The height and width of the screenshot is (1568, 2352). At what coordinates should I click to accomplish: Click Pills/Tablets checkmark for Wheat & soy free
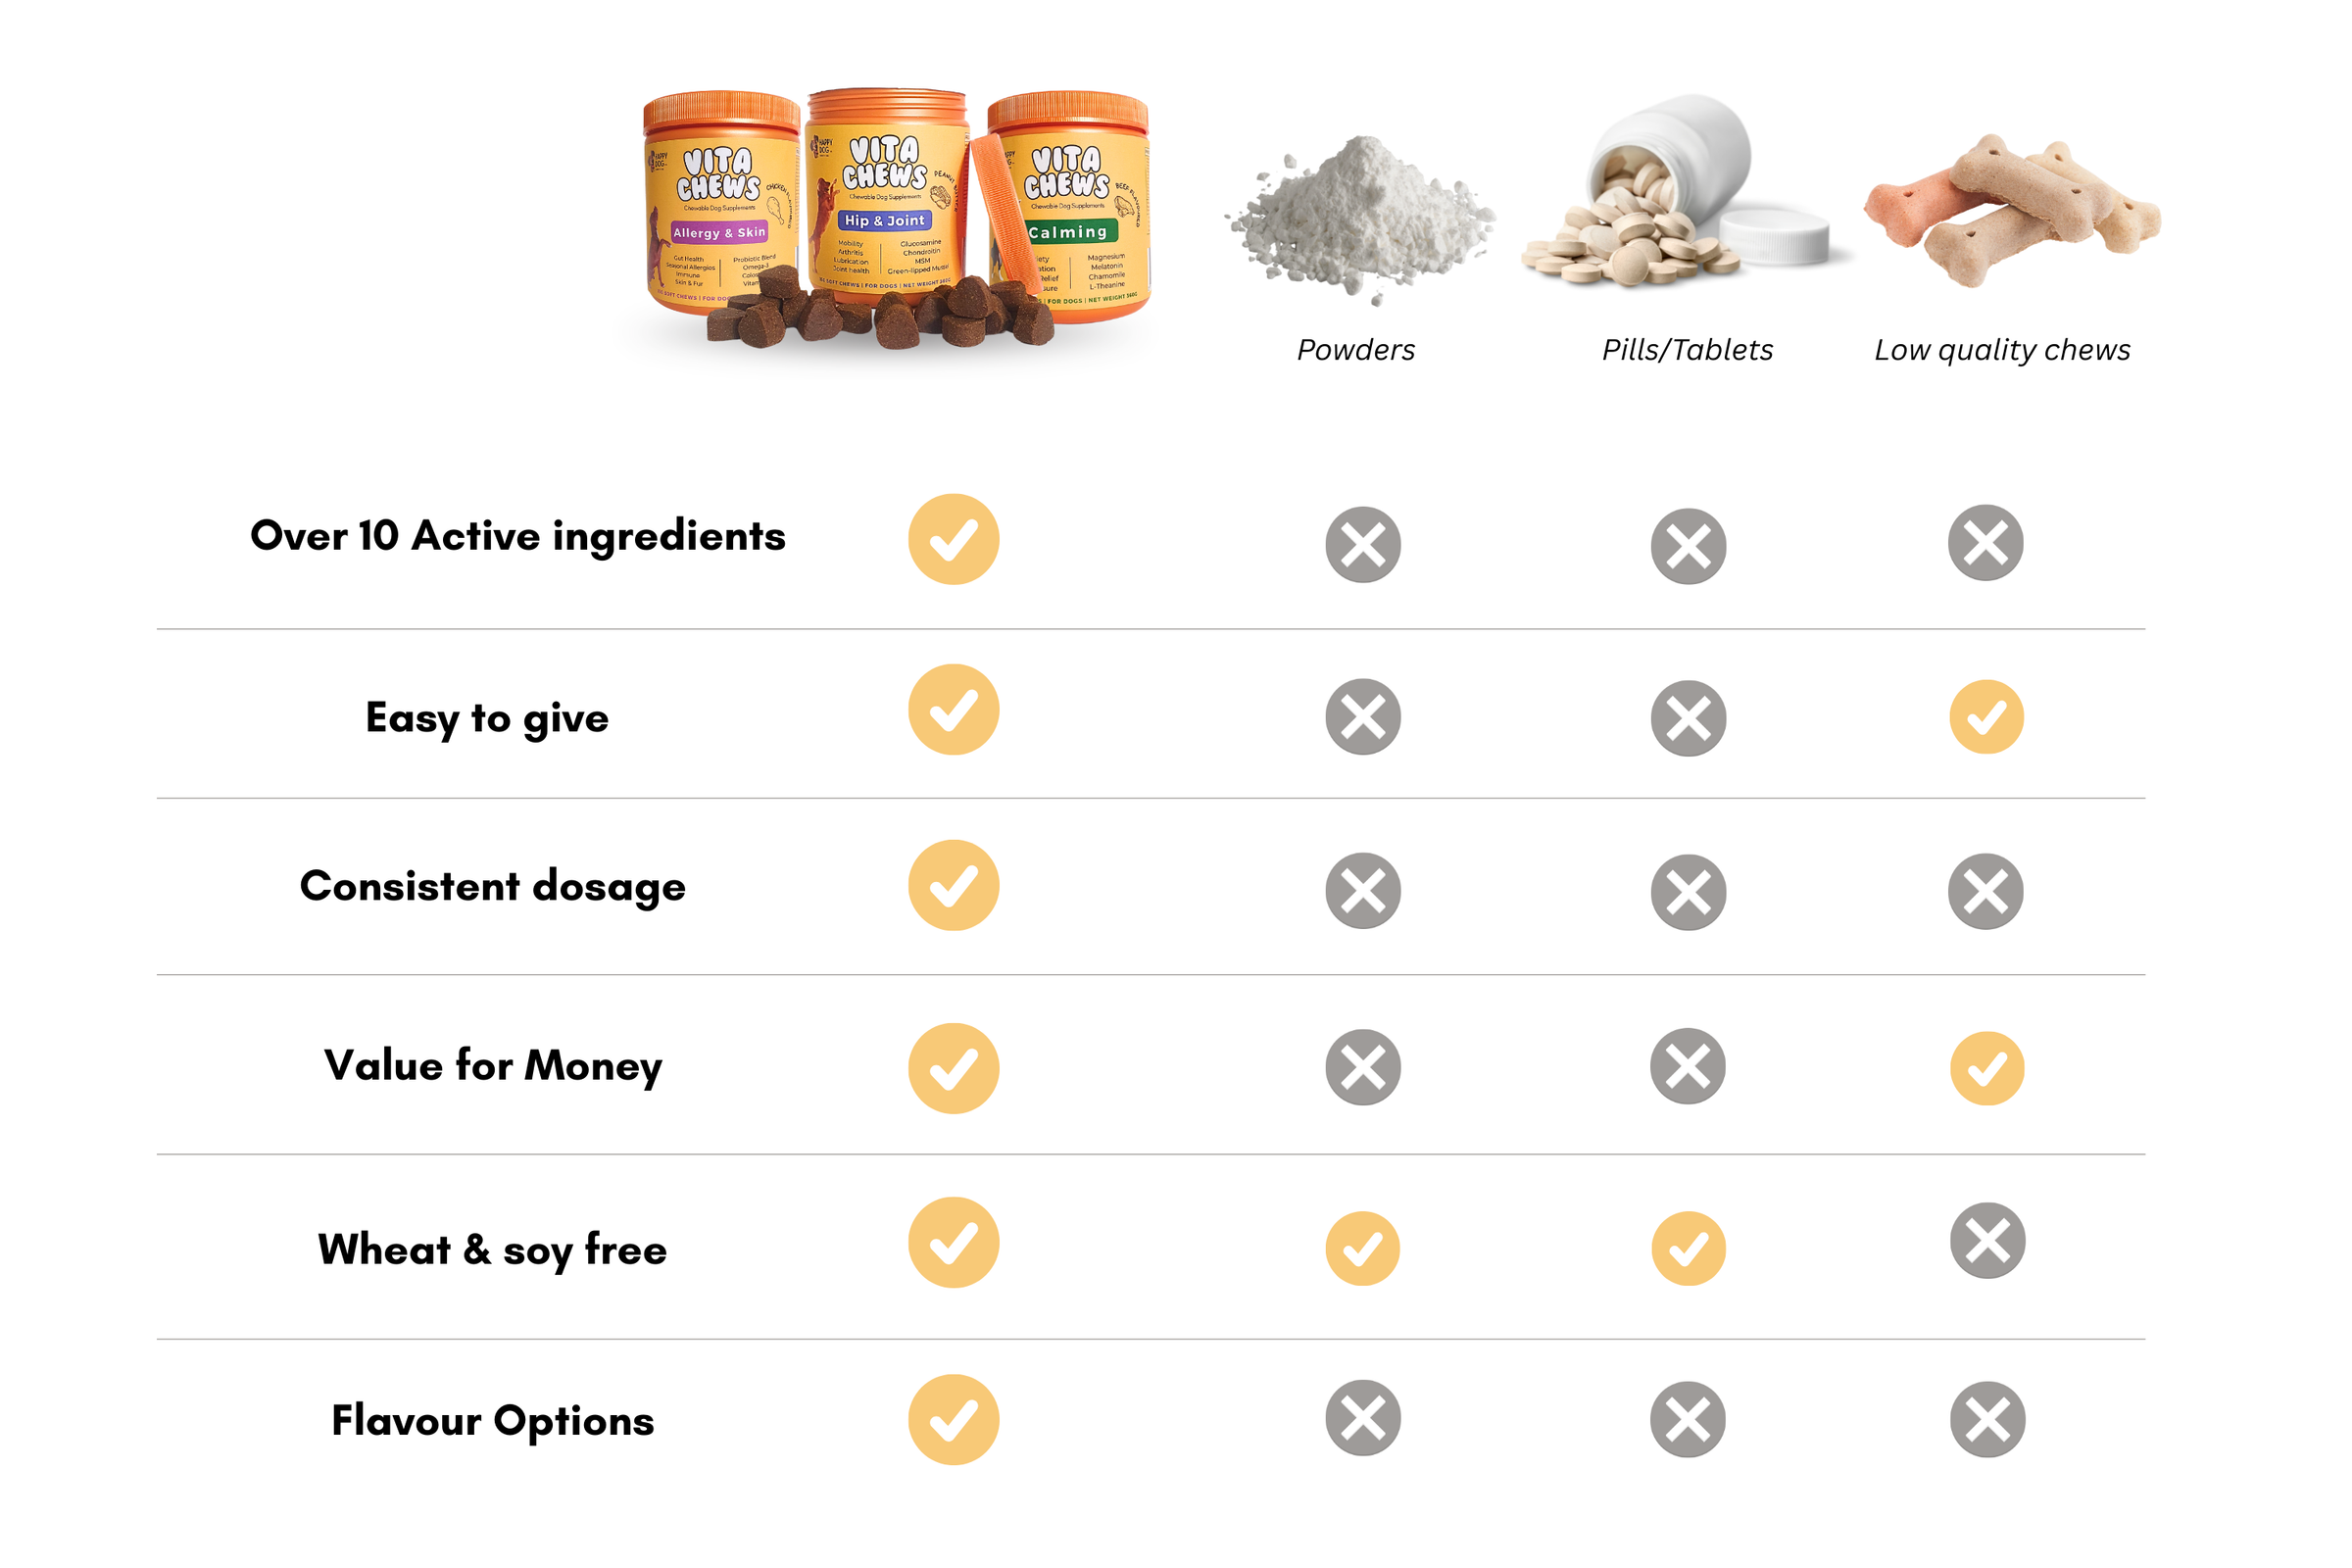[x=1687, y=1248]
